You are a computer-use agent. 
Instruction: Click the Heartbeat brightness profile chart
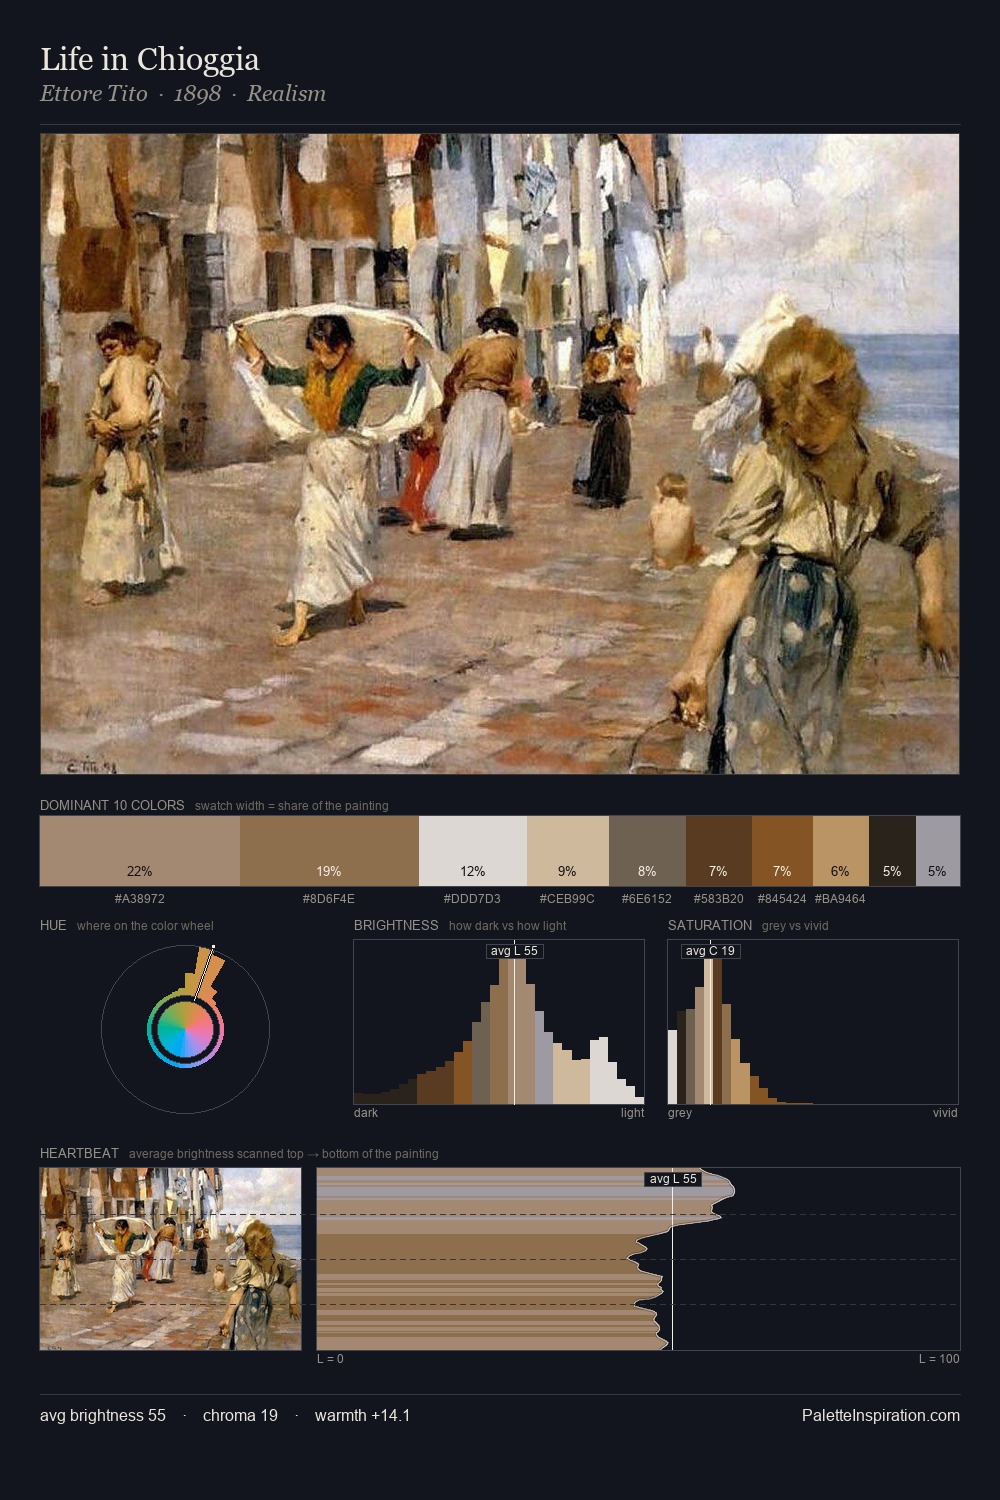(638, 1258)
